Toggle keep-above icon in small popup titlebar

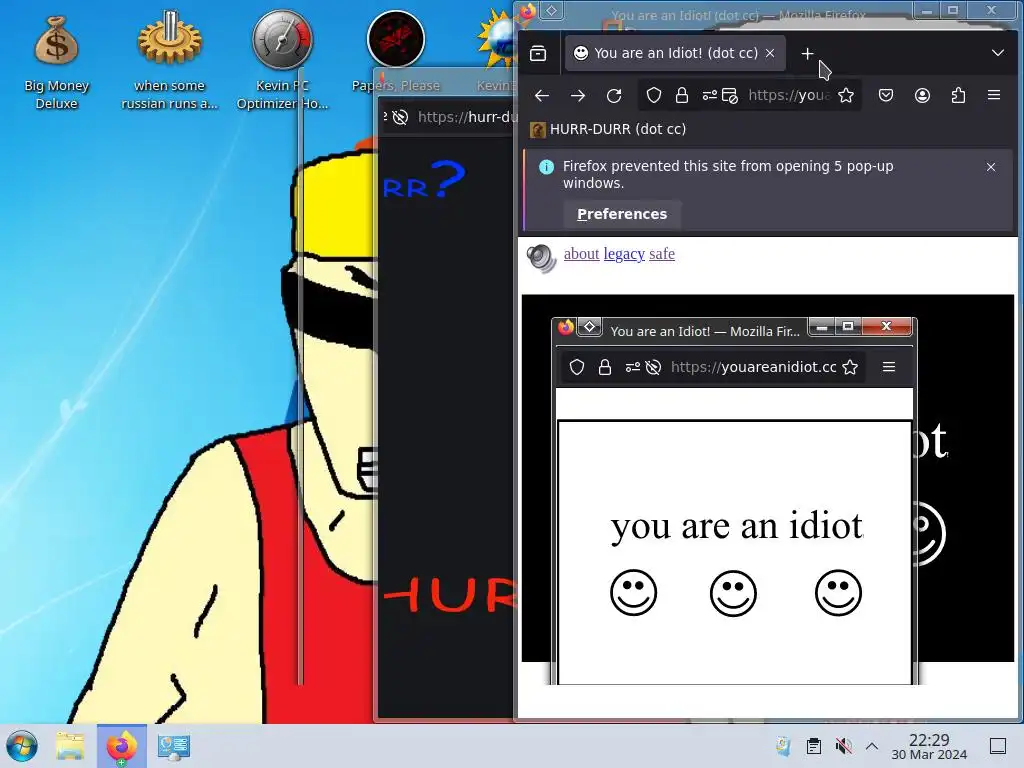[589, 327]
